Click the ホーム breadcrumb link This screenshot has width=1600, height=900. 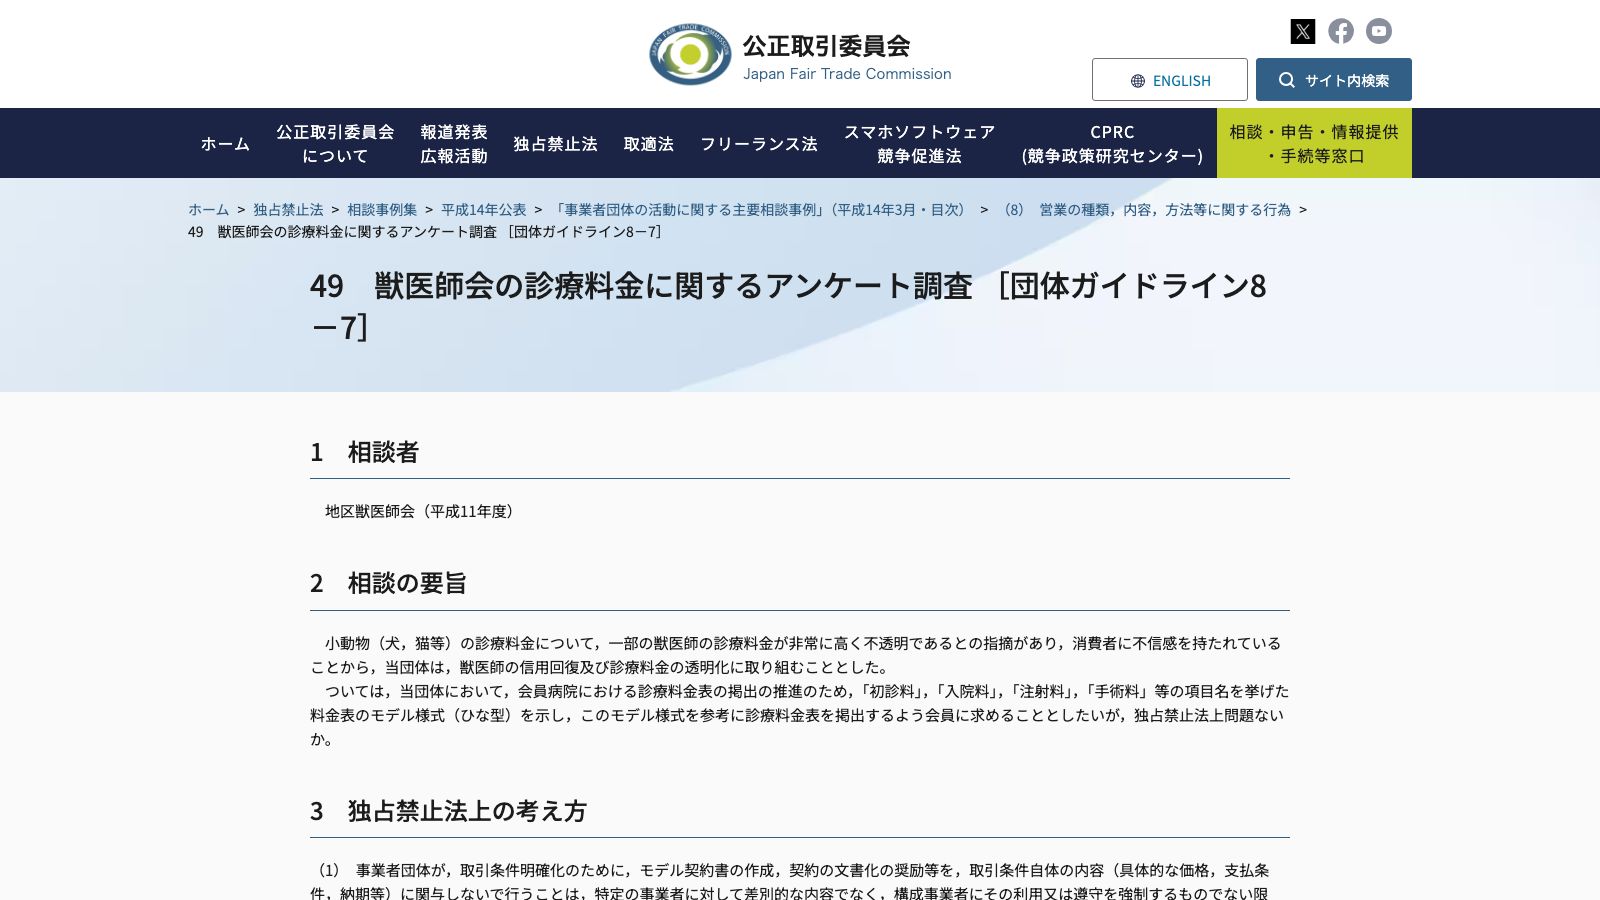click(208, 210)
